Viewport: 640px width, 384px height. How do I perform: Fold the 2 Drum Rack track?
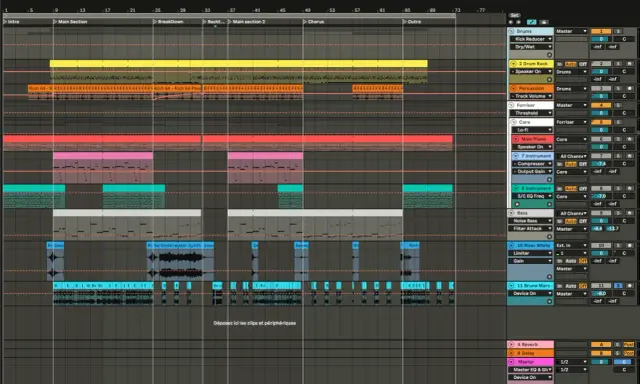[513, 64]
